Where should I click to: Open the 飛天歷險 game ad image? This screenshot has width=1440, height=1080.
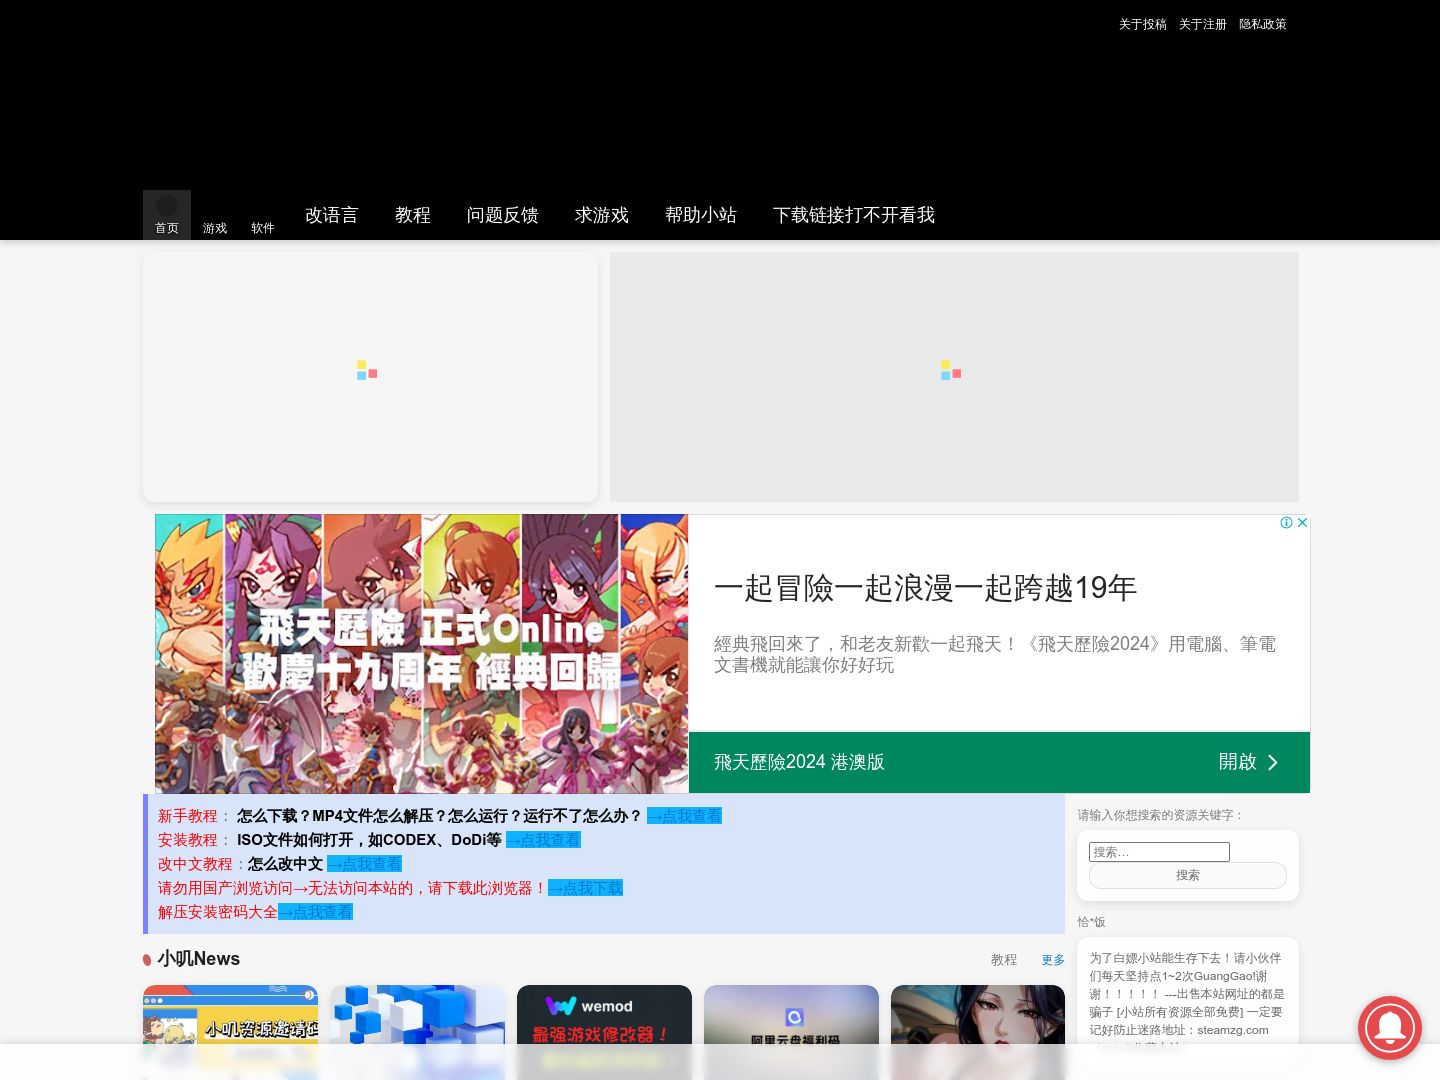coord(421,654)
